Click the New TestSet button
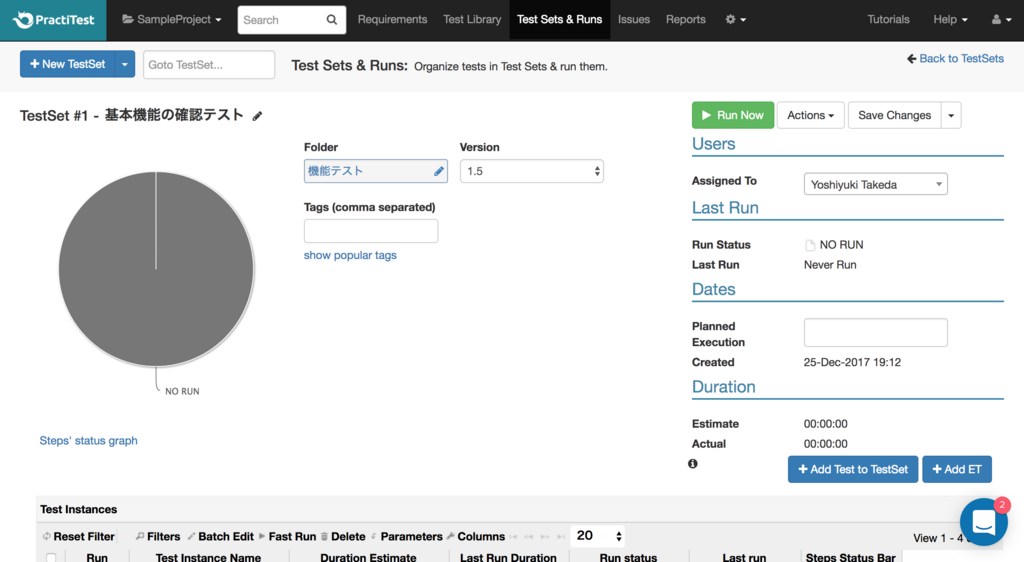 pos(67,64)
